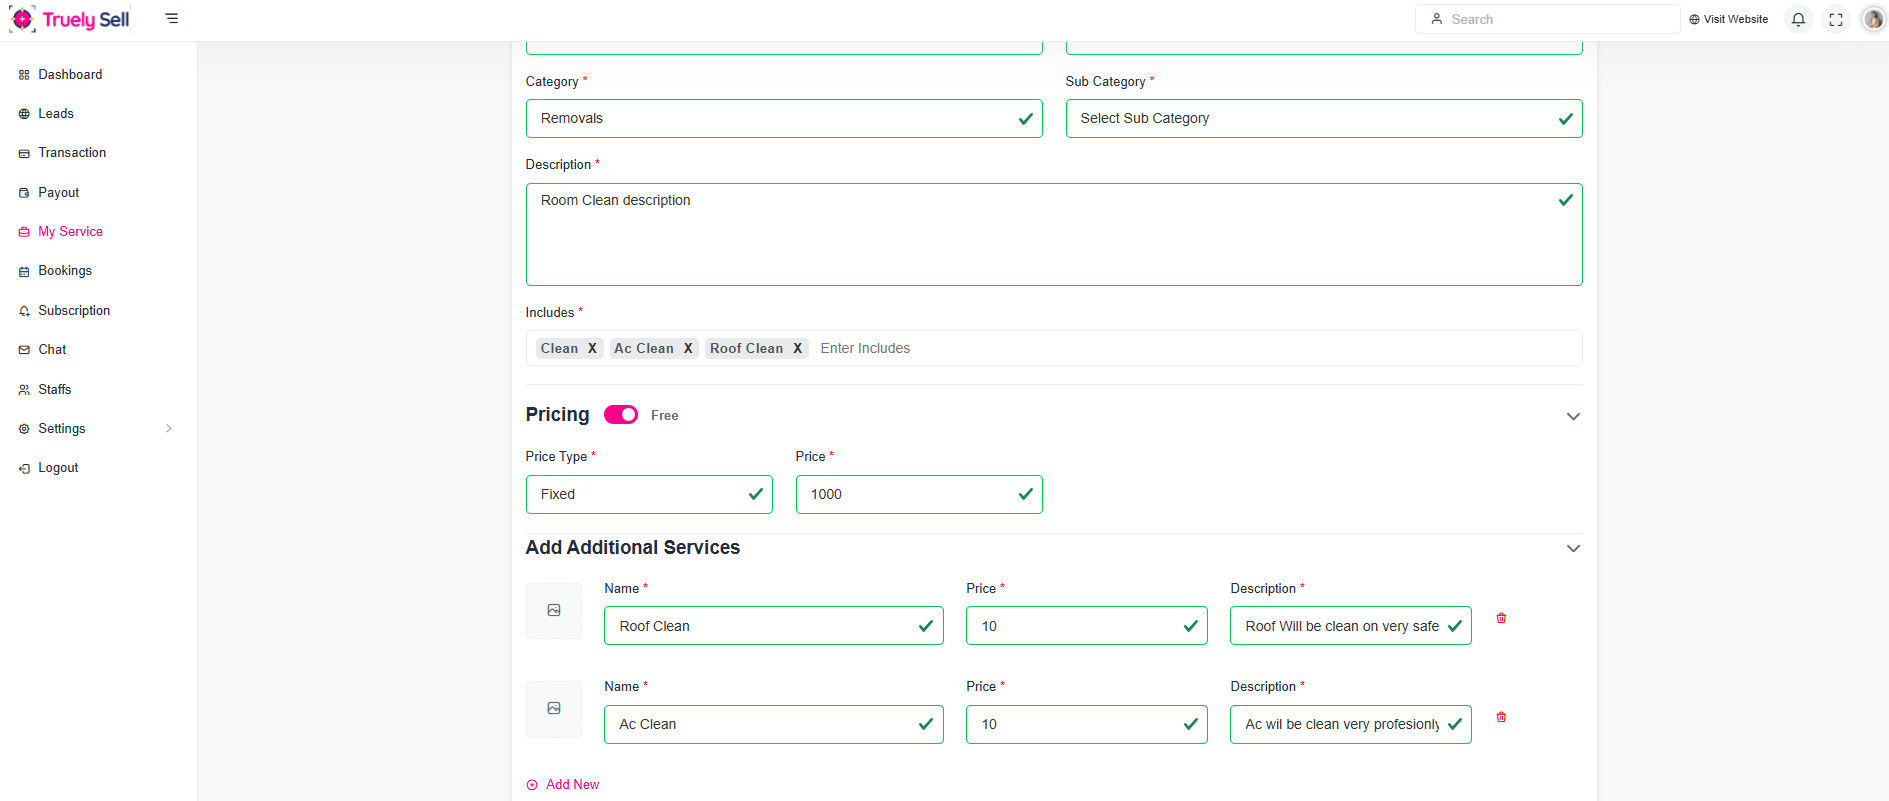Toggle the Pricing Free switch
The image size is (1889, 801).
pyautogui.click(x=621, y=415)
